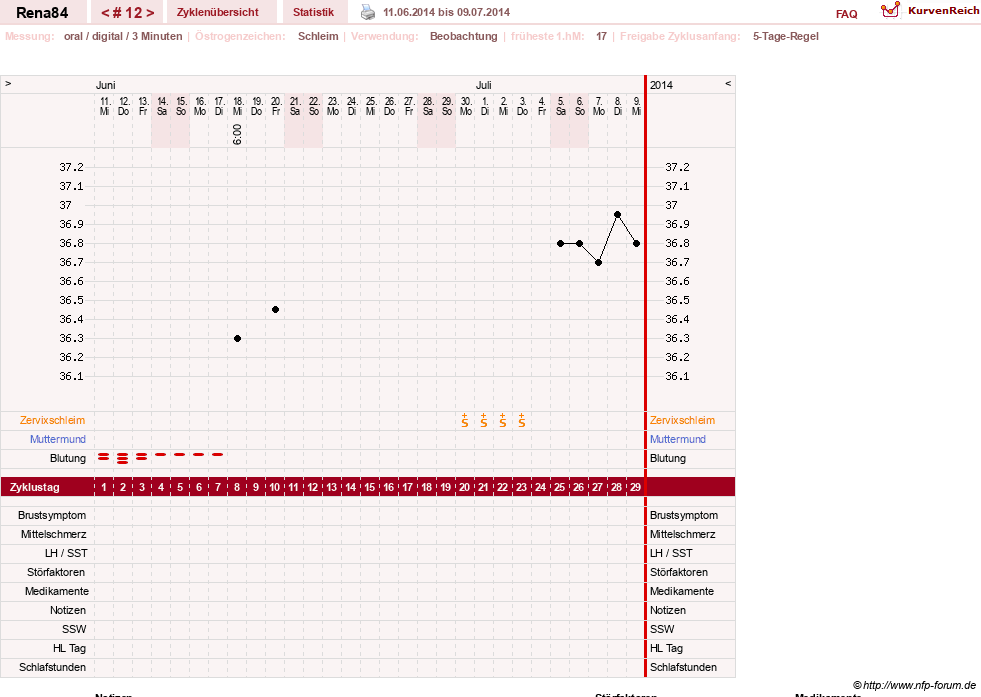Open the nfp-forum.de link

(x=914, y=685)
